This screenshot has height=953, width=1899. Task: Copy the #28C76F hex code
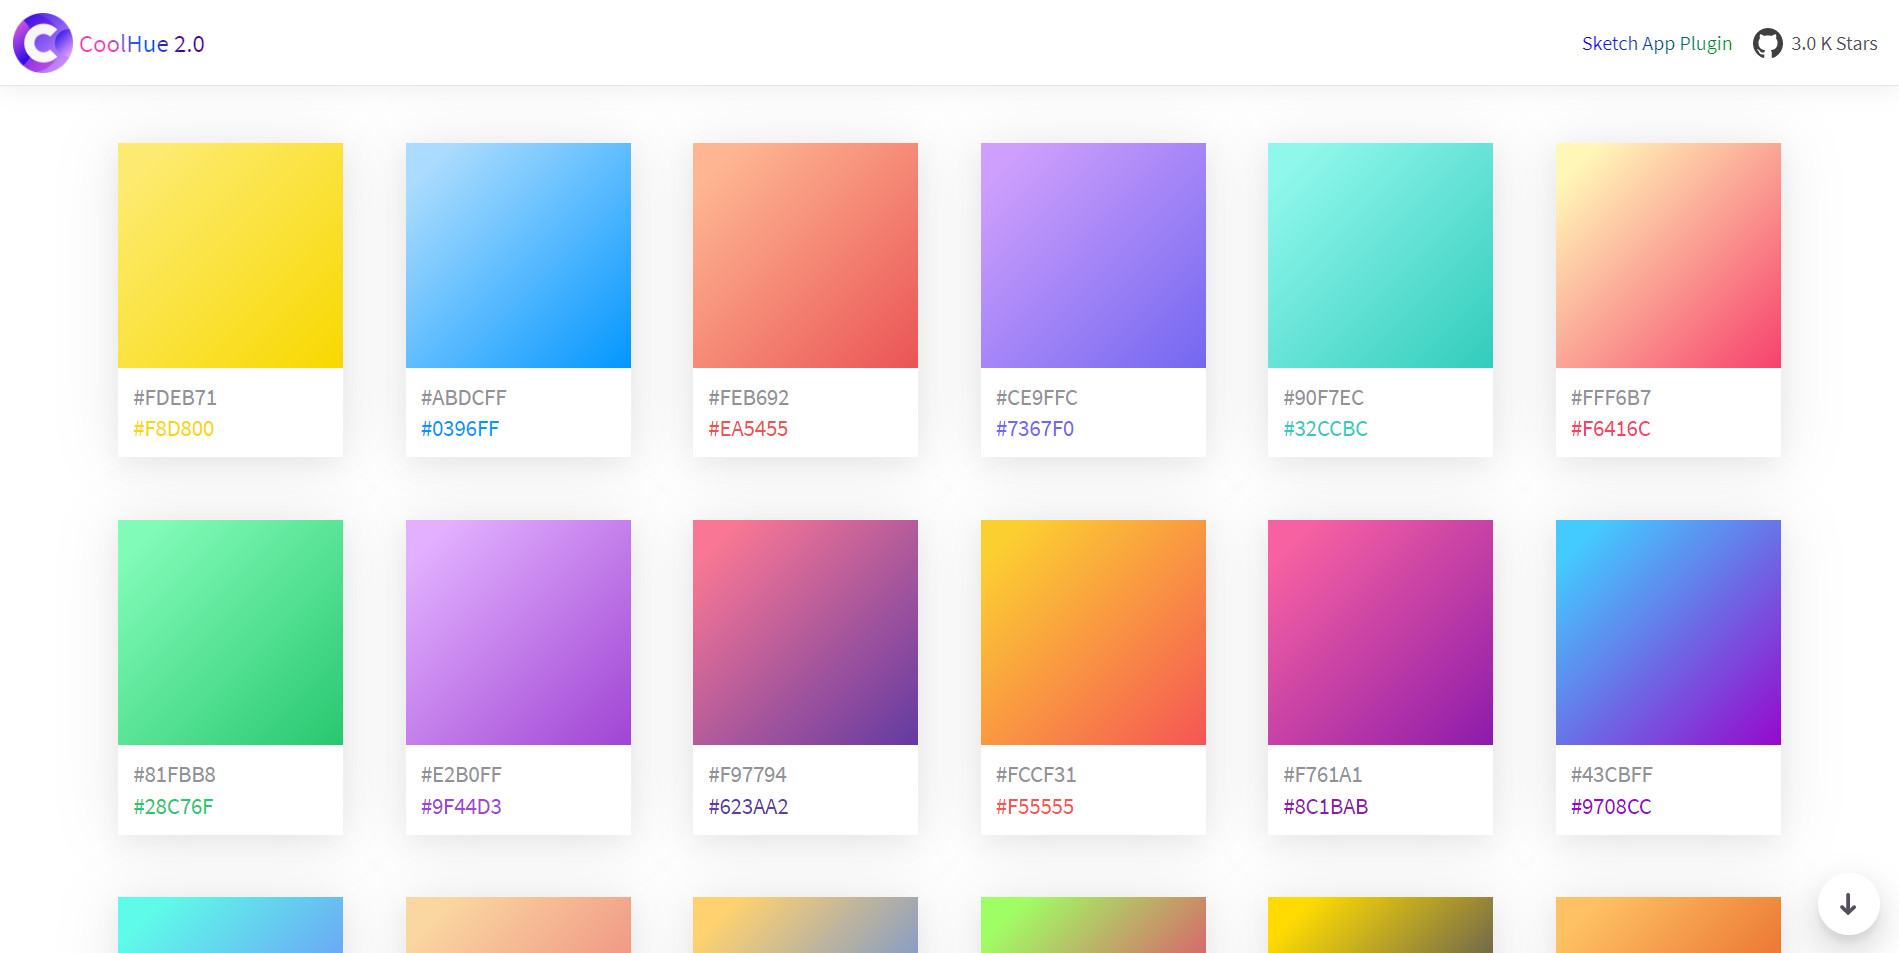click(174, 807)
